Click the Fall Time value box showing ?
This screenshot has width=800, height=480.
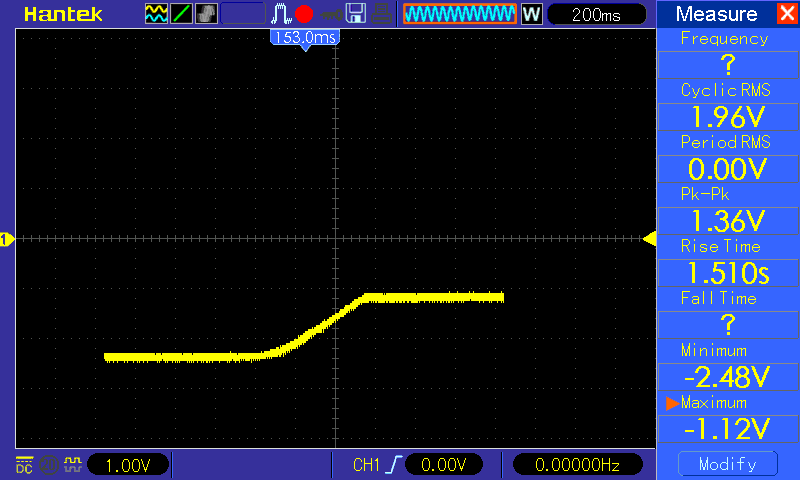click(728, 325)
